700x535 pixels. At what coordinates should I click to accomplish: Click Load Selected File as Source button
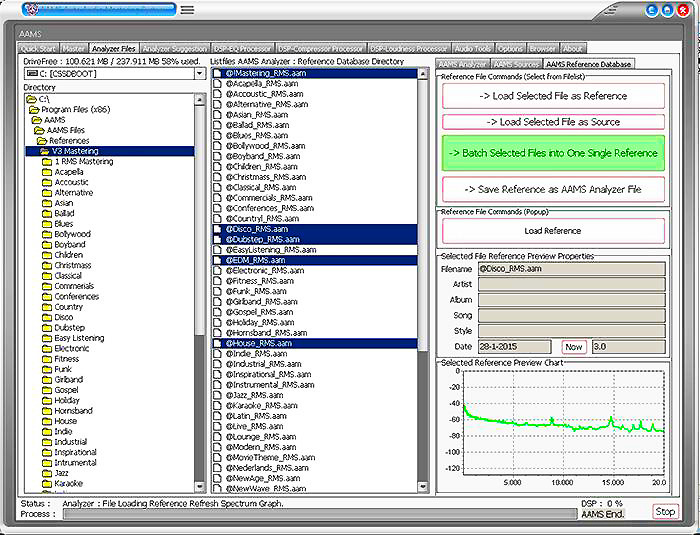coord(553,122)
